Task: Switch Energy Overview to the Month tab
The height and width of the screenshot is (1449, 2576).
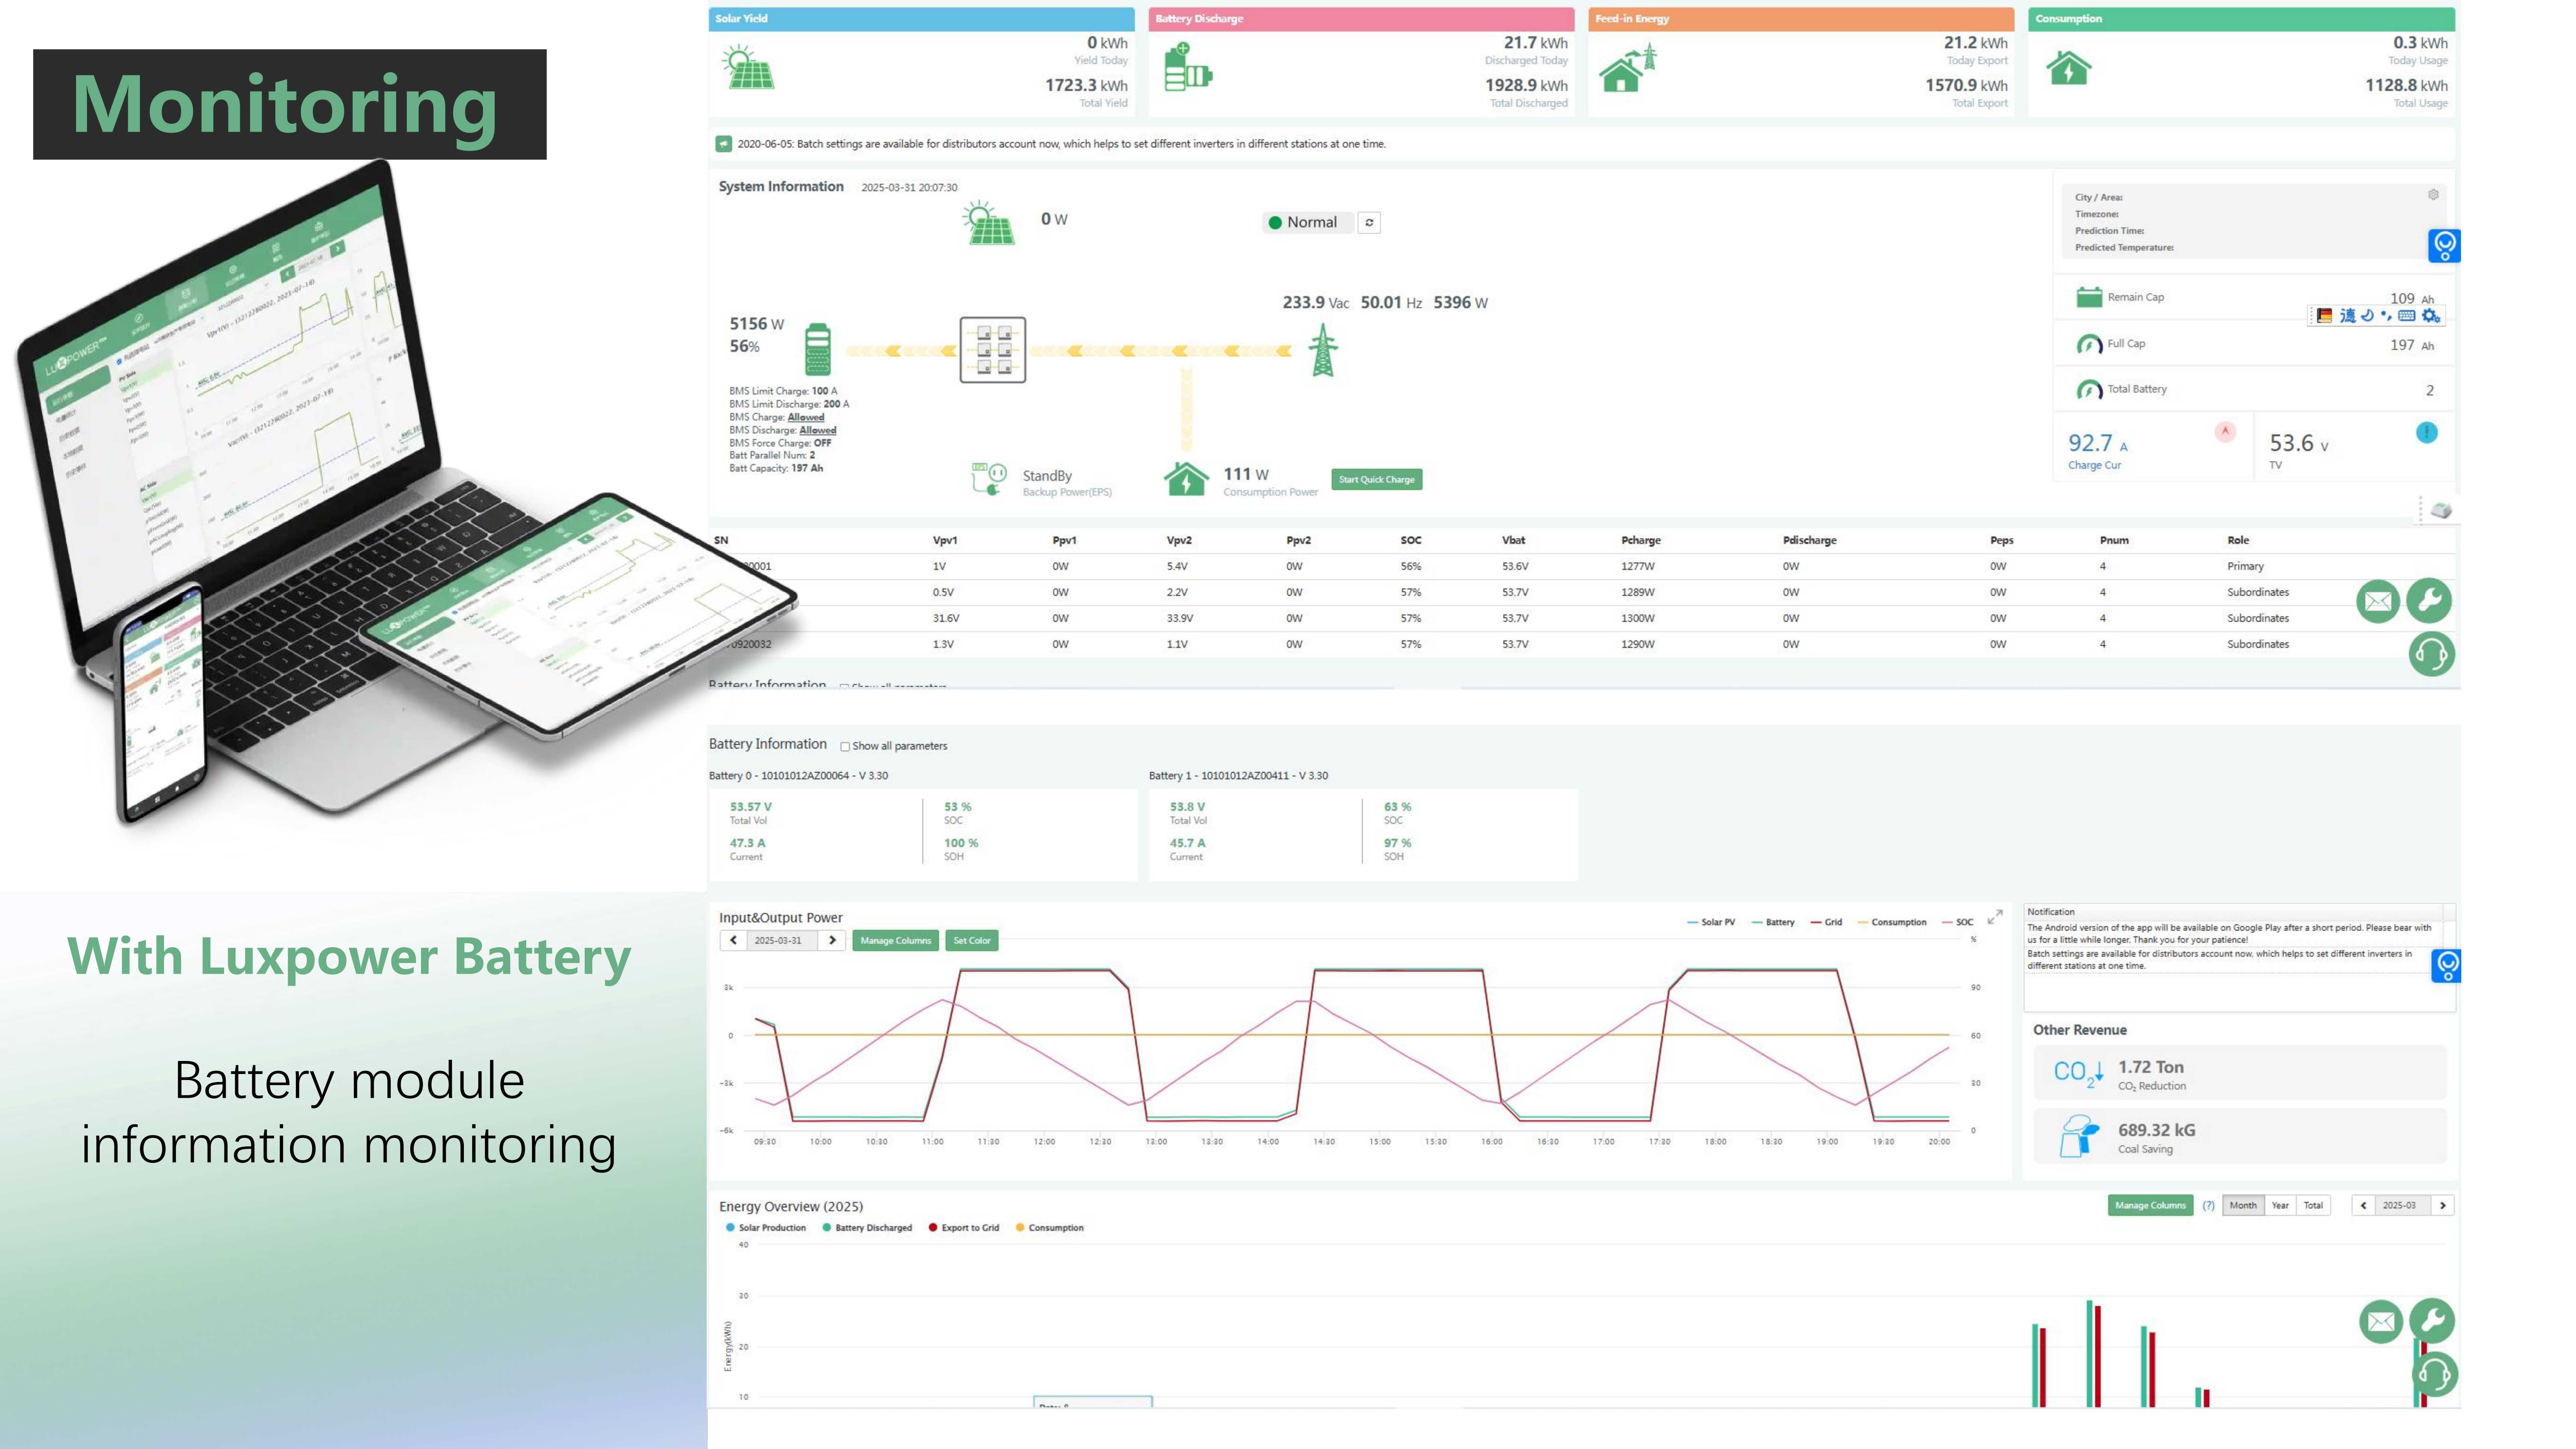Action: pyautogui.click(x=2243, y=1206)
